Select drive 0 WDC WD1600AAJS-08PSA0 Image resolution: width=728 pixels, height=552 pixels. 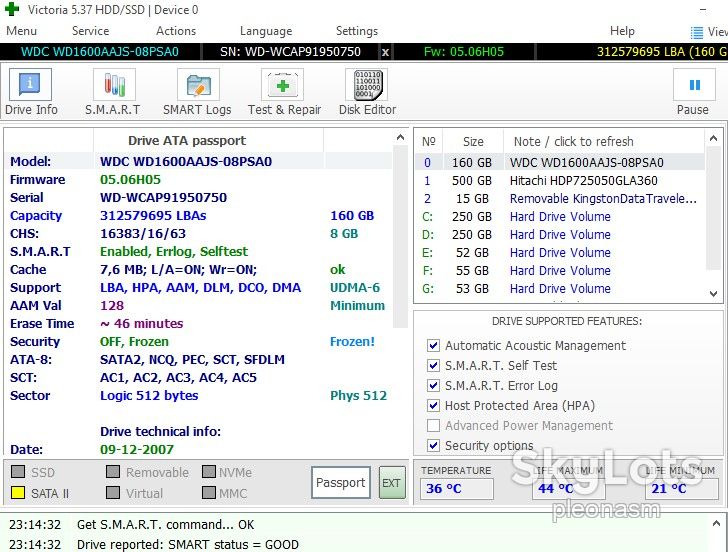point(560,162)
